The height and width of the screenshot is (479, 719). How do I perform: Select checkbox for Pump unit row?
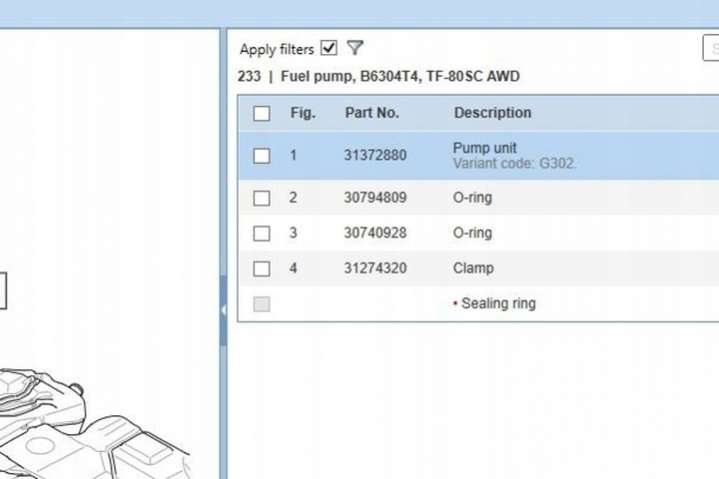click(x=262, y=155)
